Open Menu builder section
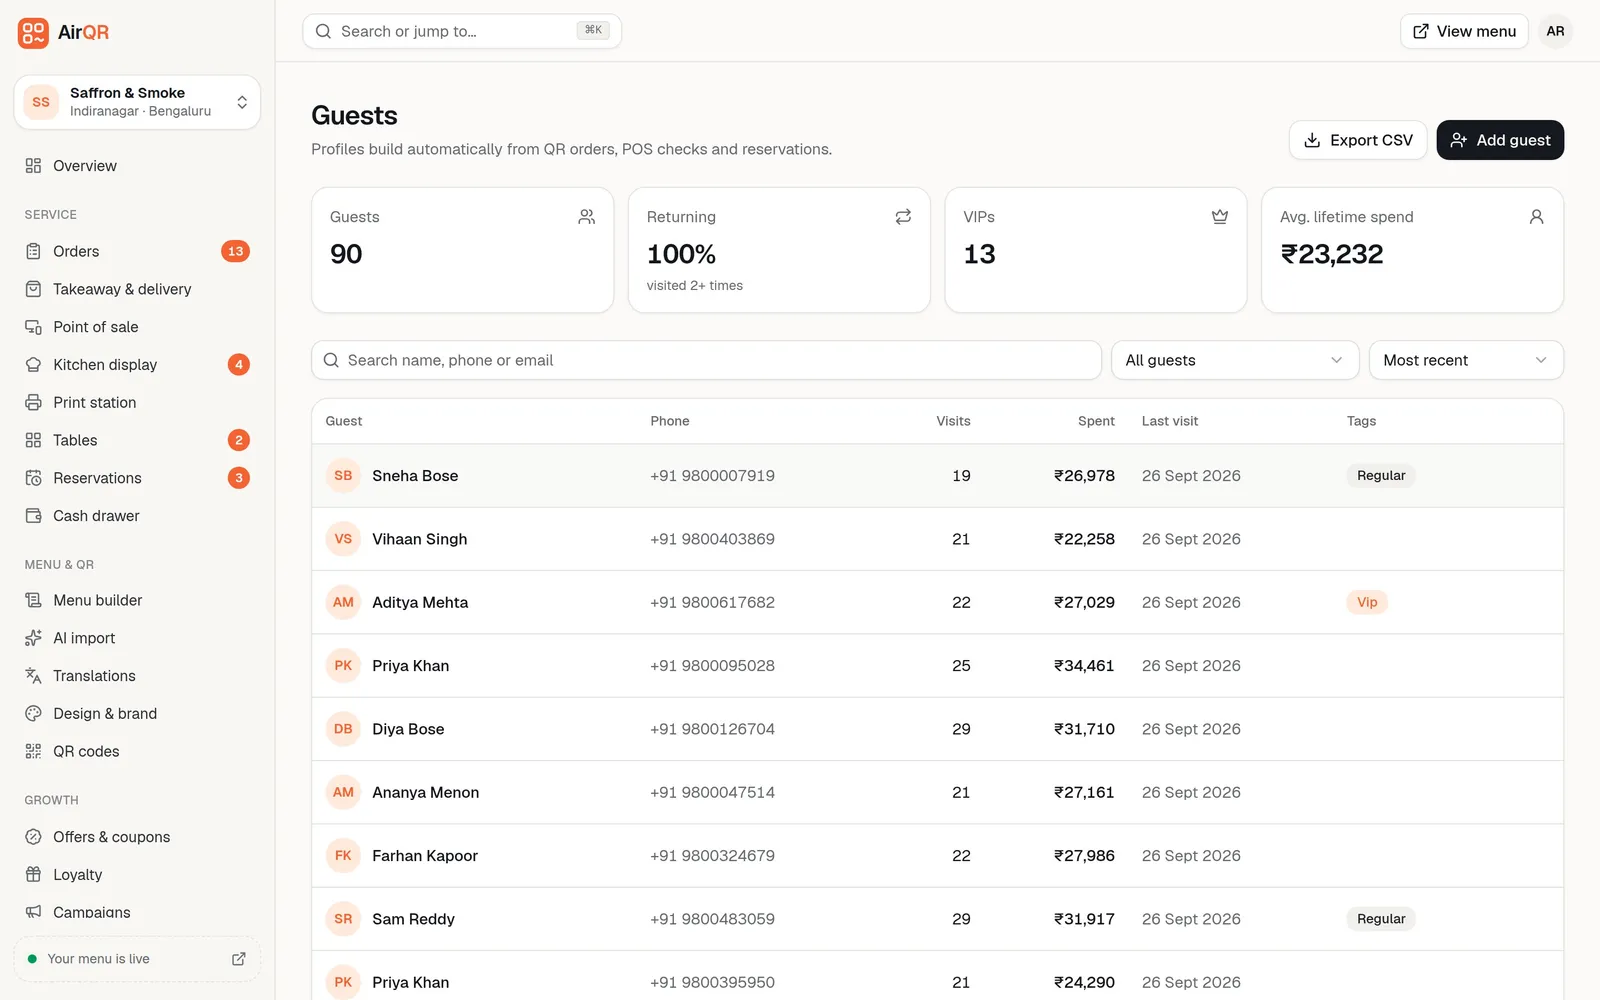 coord(137,600)
